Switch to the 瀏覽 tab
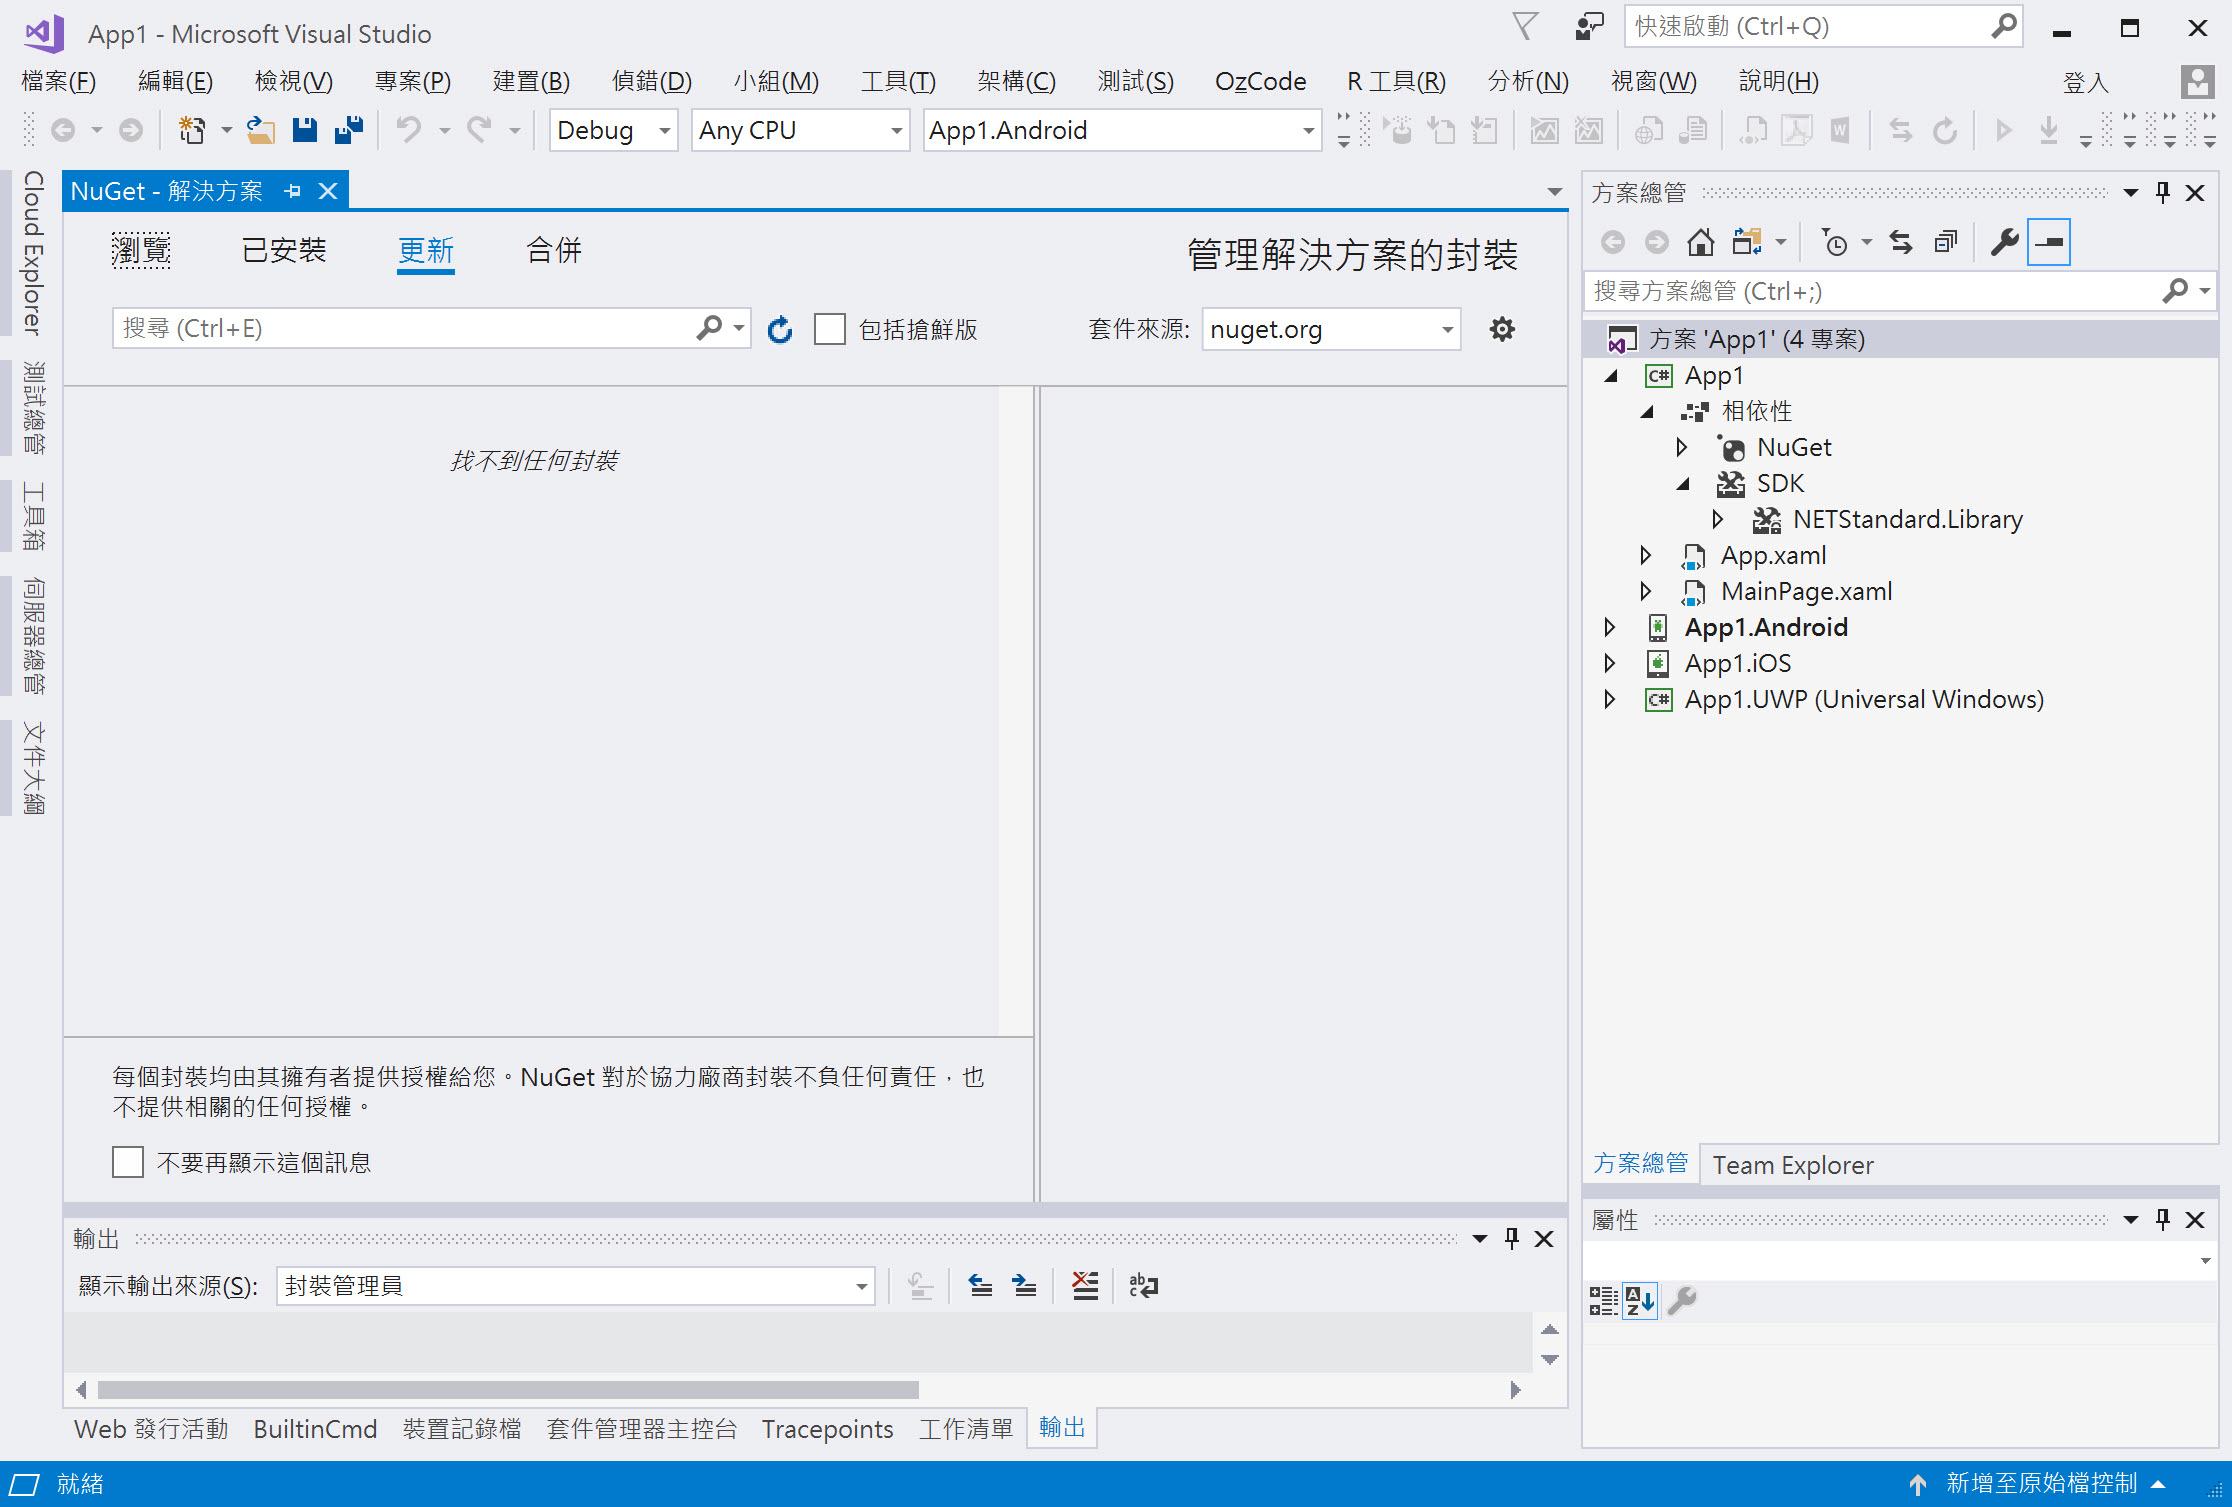The image size is (2232, 1507). (141, 250)
